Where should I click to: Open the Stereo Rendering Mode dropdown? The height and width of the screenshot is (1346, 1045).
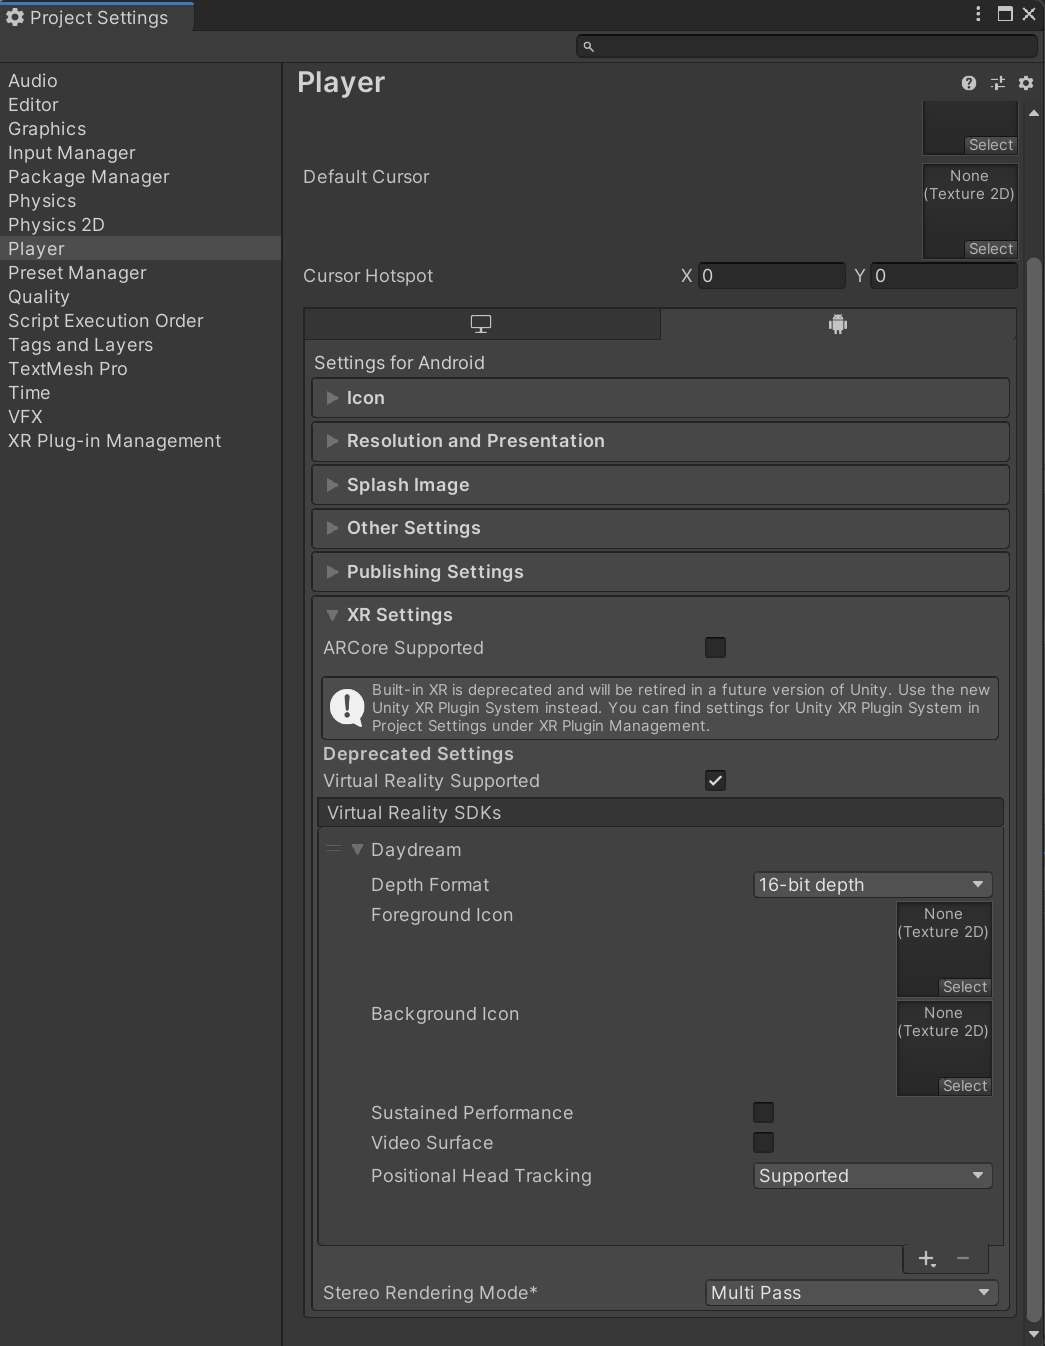(x=851, y=1293)
